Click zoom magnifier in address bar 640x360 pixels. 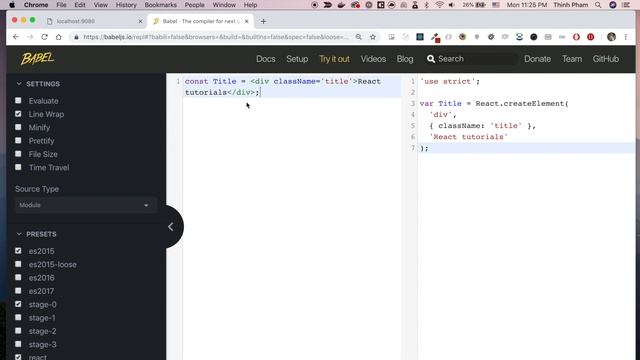(358, 37)
